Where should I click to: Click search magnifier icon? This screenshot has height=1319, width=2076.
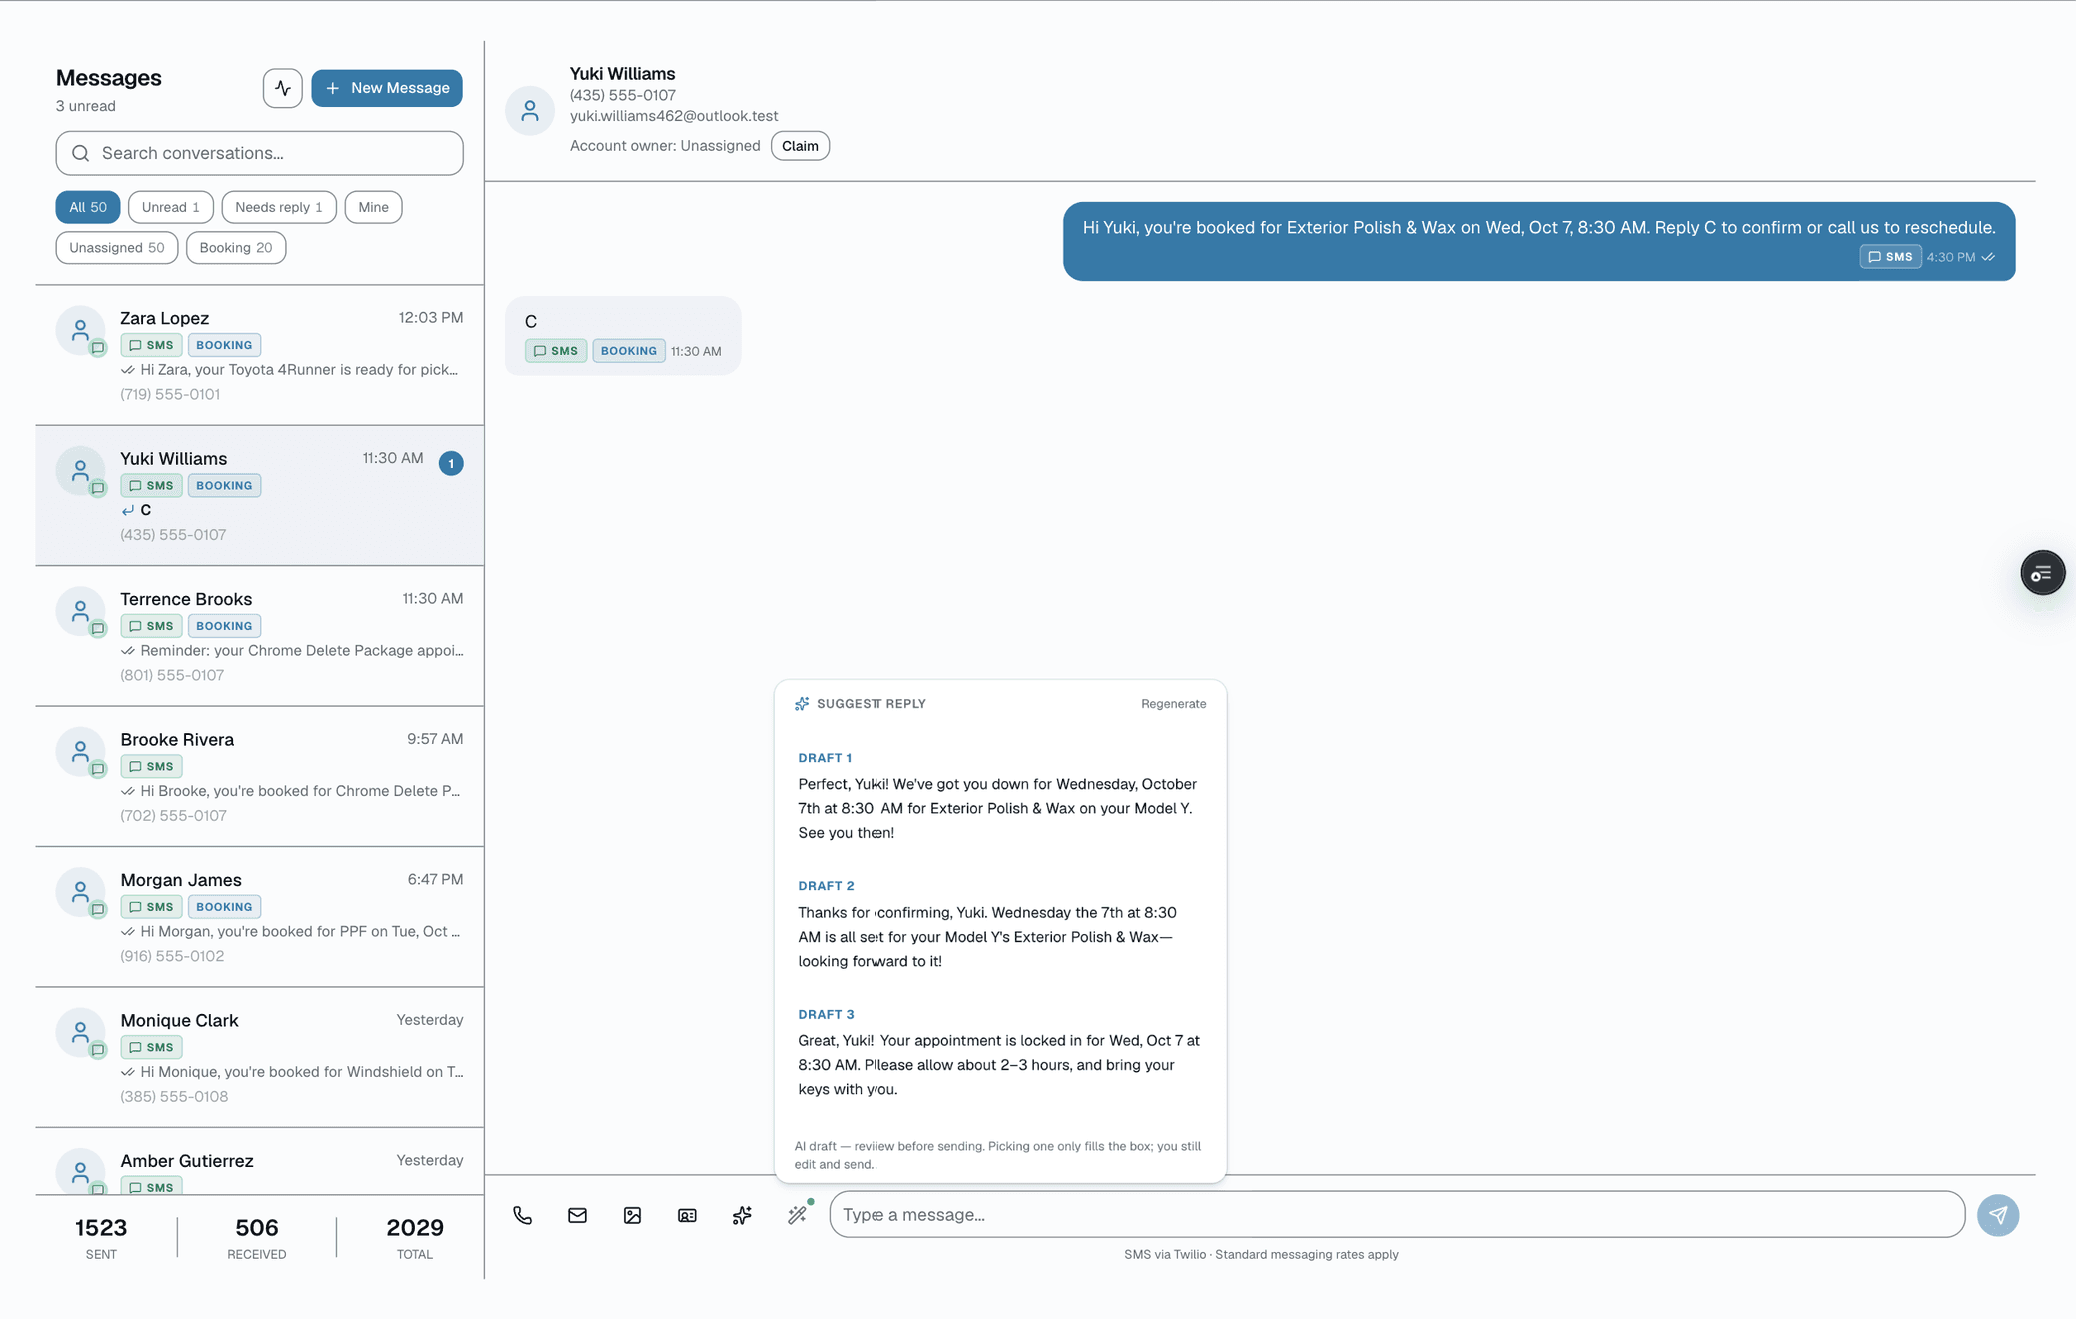pos(81,153)
